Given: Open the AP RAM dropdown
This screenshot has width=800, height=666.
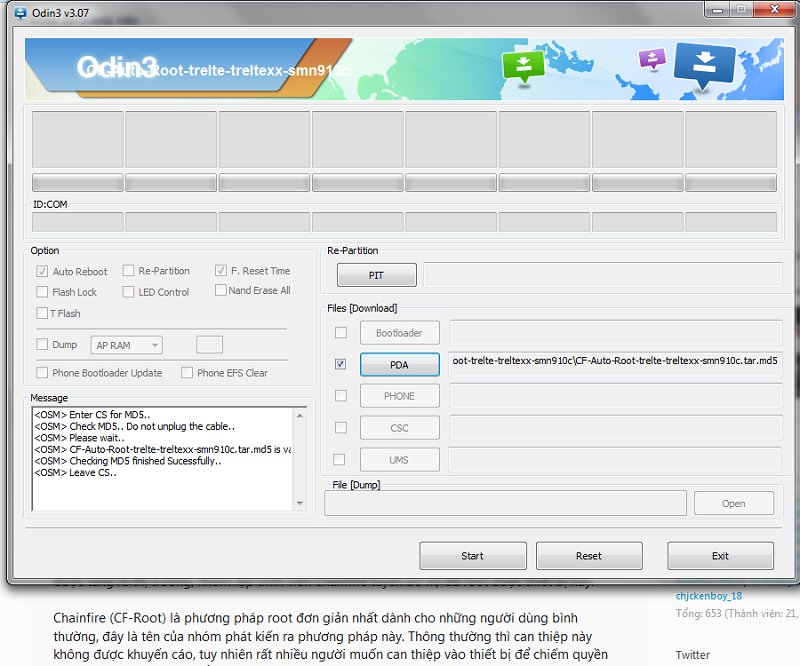Looking at the screenshot, I should tap(127, 345).
